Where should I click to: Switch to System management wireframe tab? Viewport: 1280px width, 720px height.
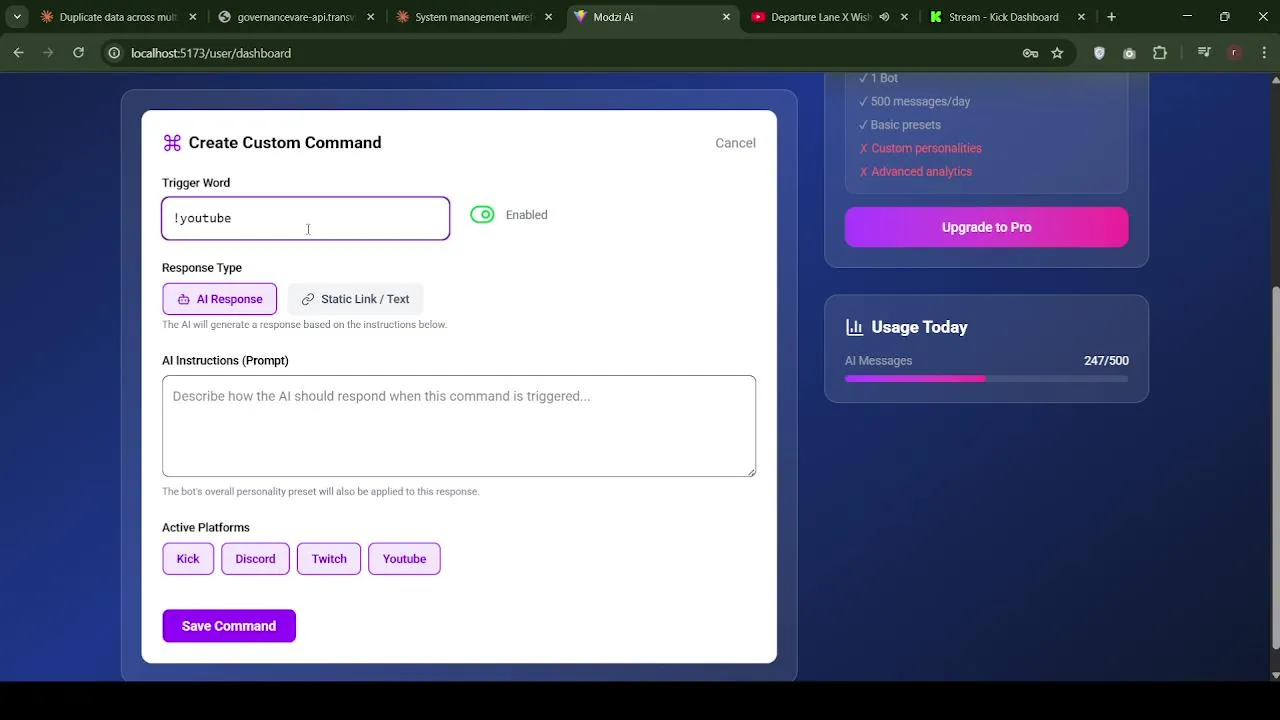point(475,17)
